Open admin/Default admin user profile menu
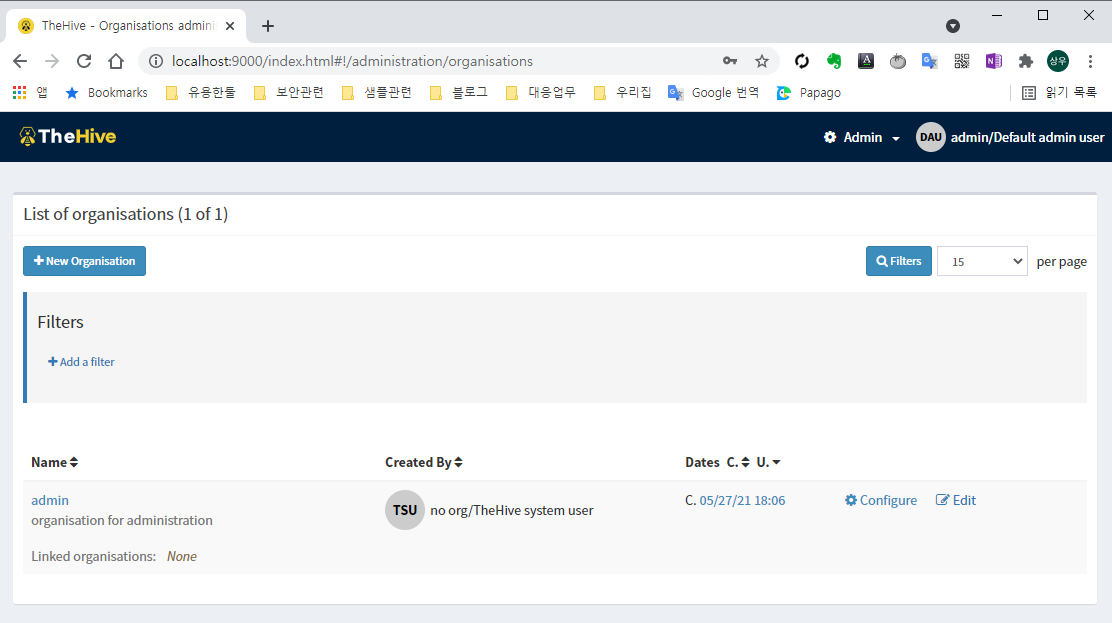This screenshot has width=1112, height=623. click(x=1027, y=138)
